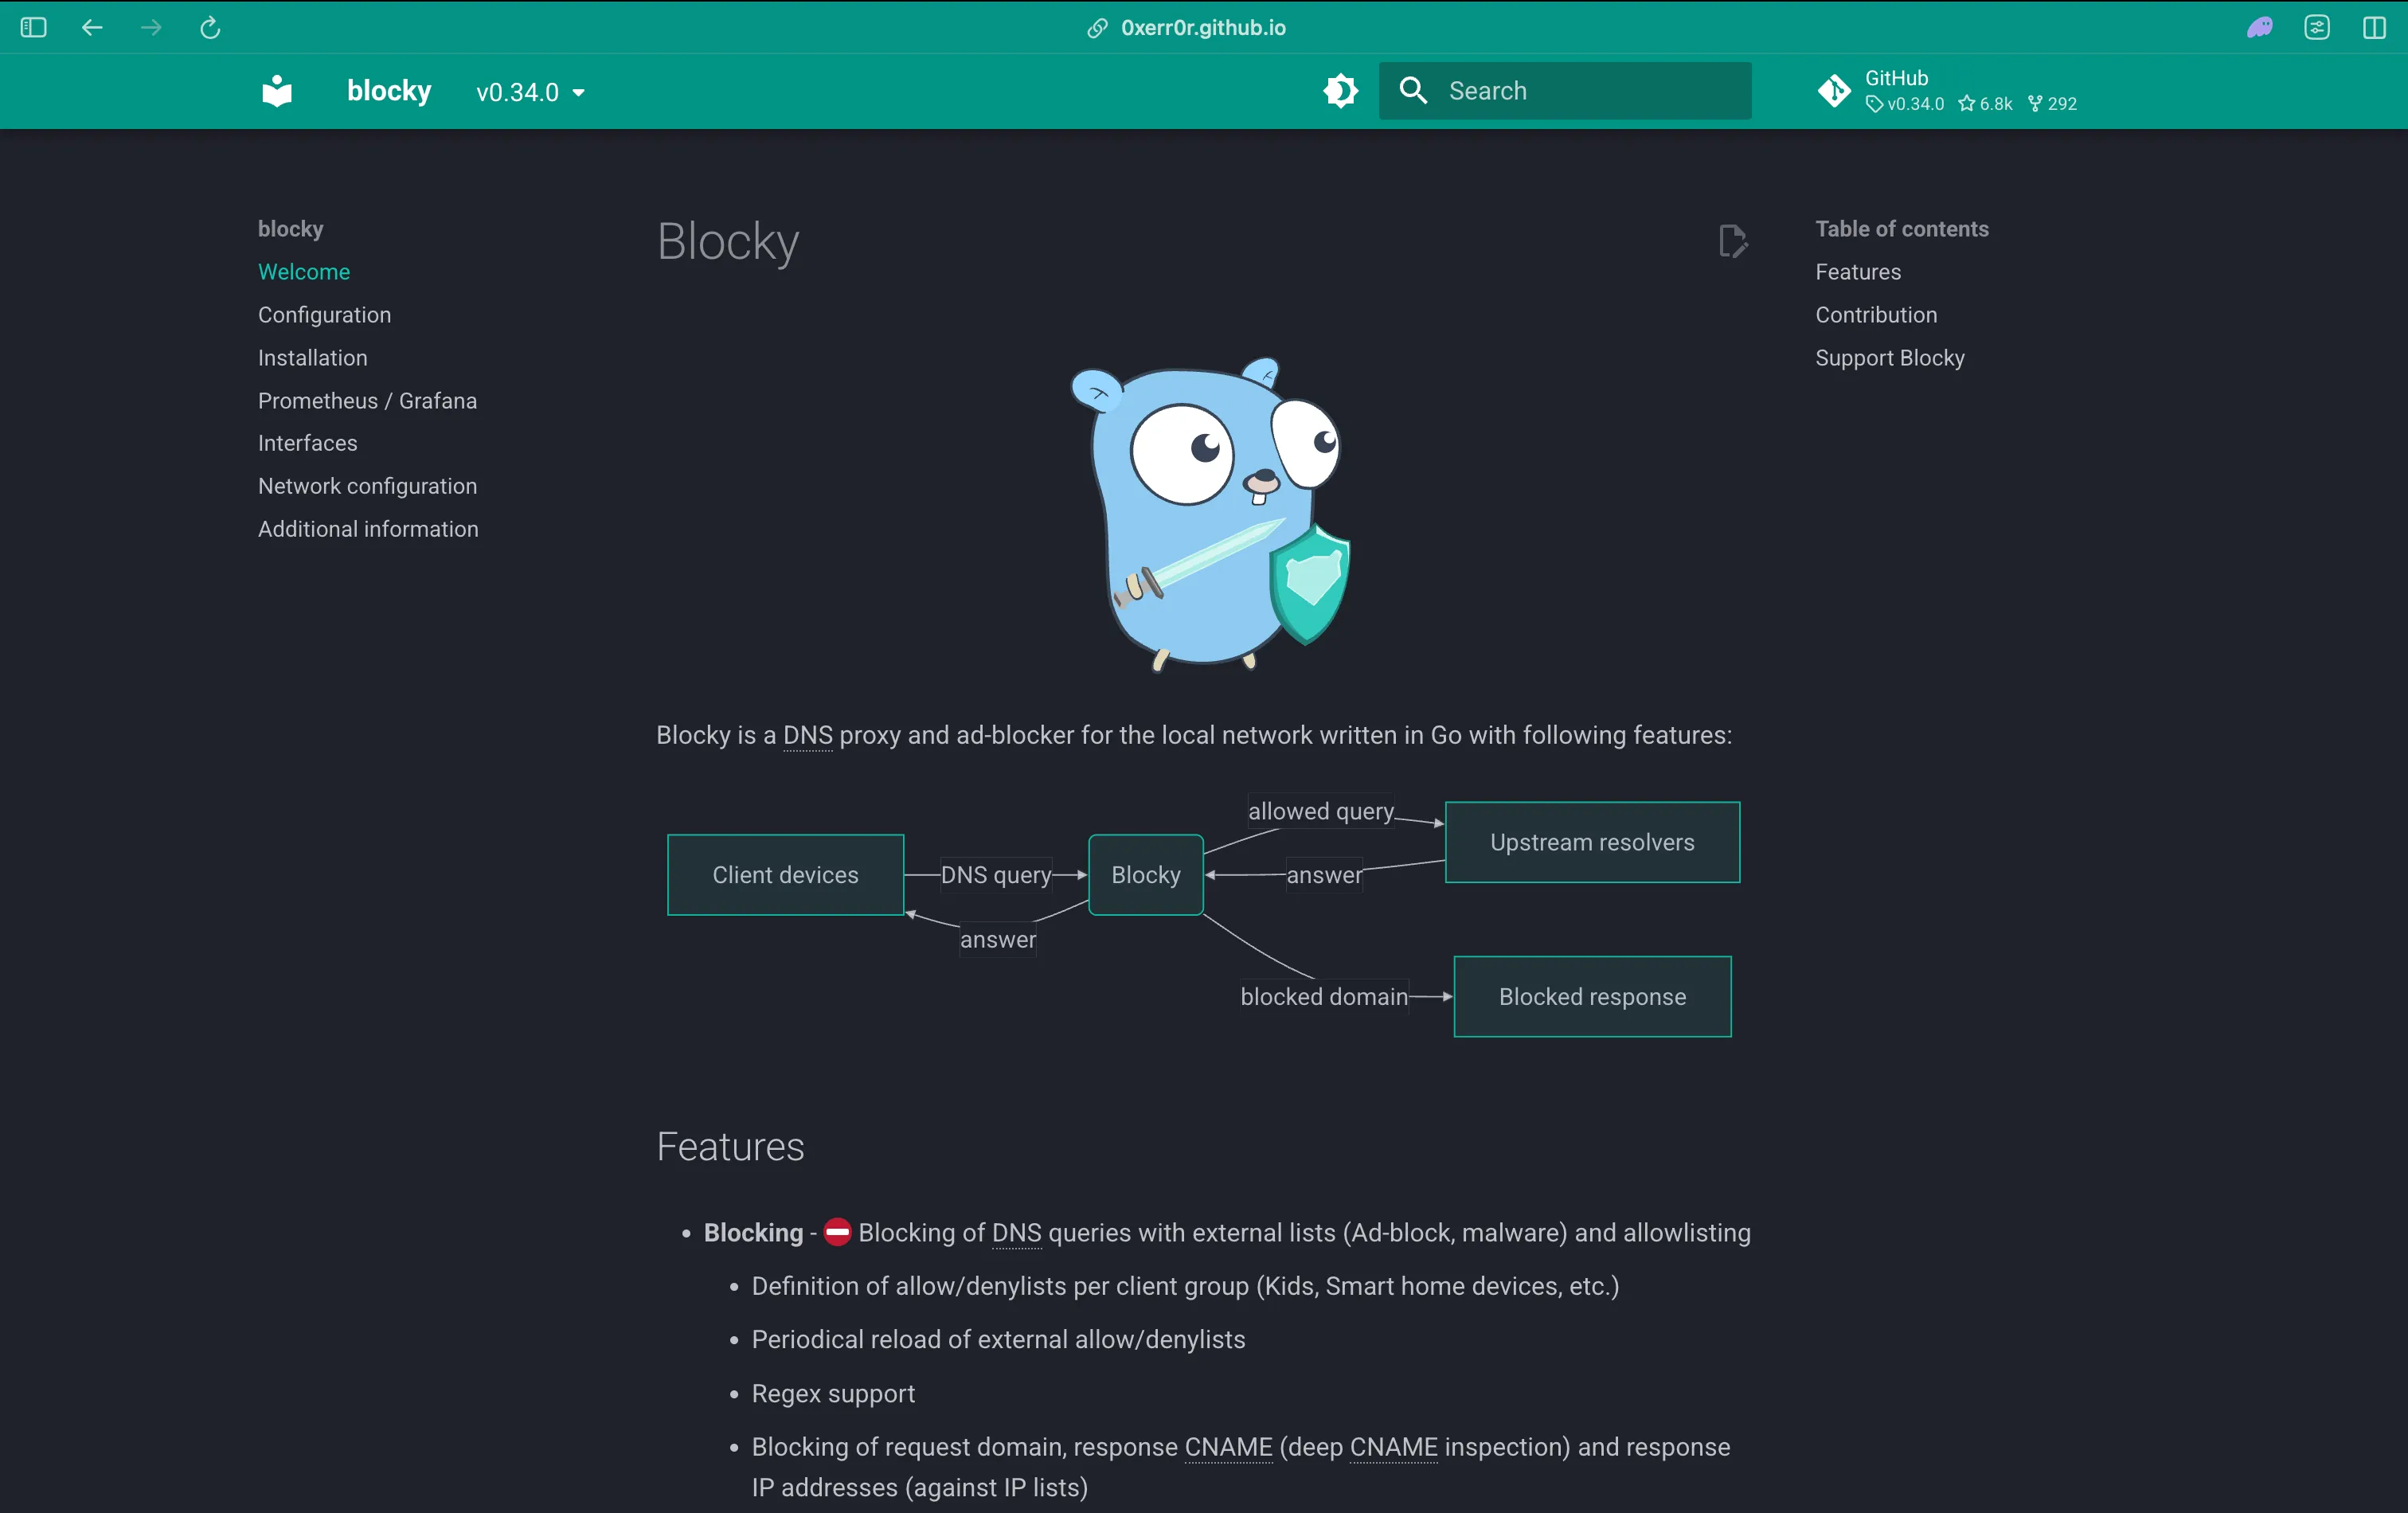Click the no-entry emoji next to Blocking
The width and height of the screenshot is (2408, 1513).
click(837, 1232)
